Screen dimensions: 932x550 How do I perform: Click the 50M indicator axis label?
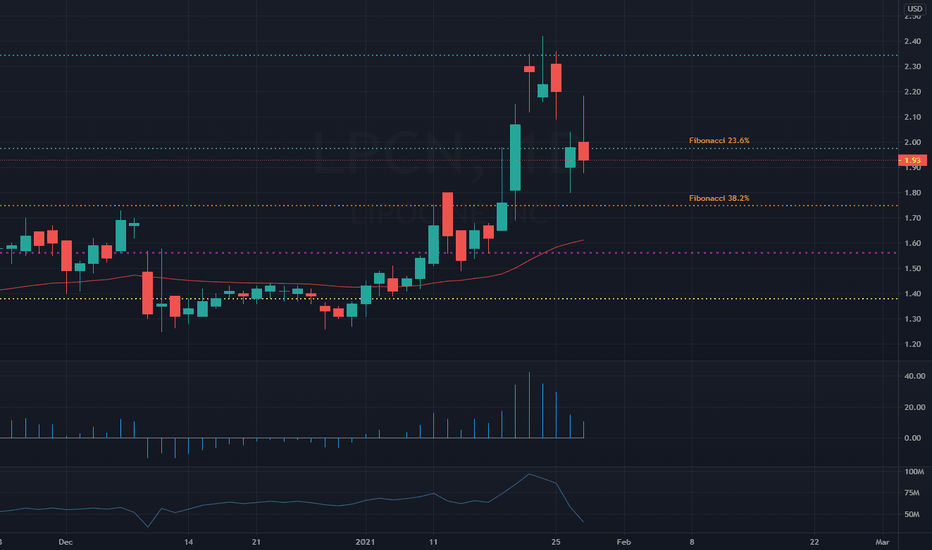[x=912, y=515]
